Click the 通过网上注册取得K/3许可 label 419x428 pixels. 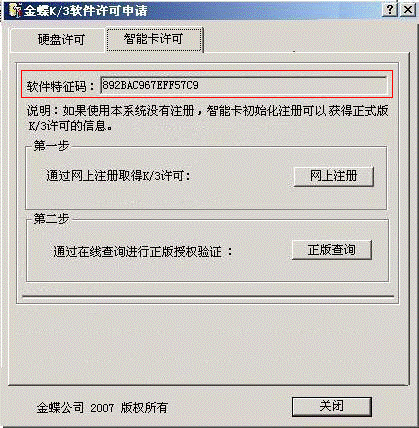118,176
